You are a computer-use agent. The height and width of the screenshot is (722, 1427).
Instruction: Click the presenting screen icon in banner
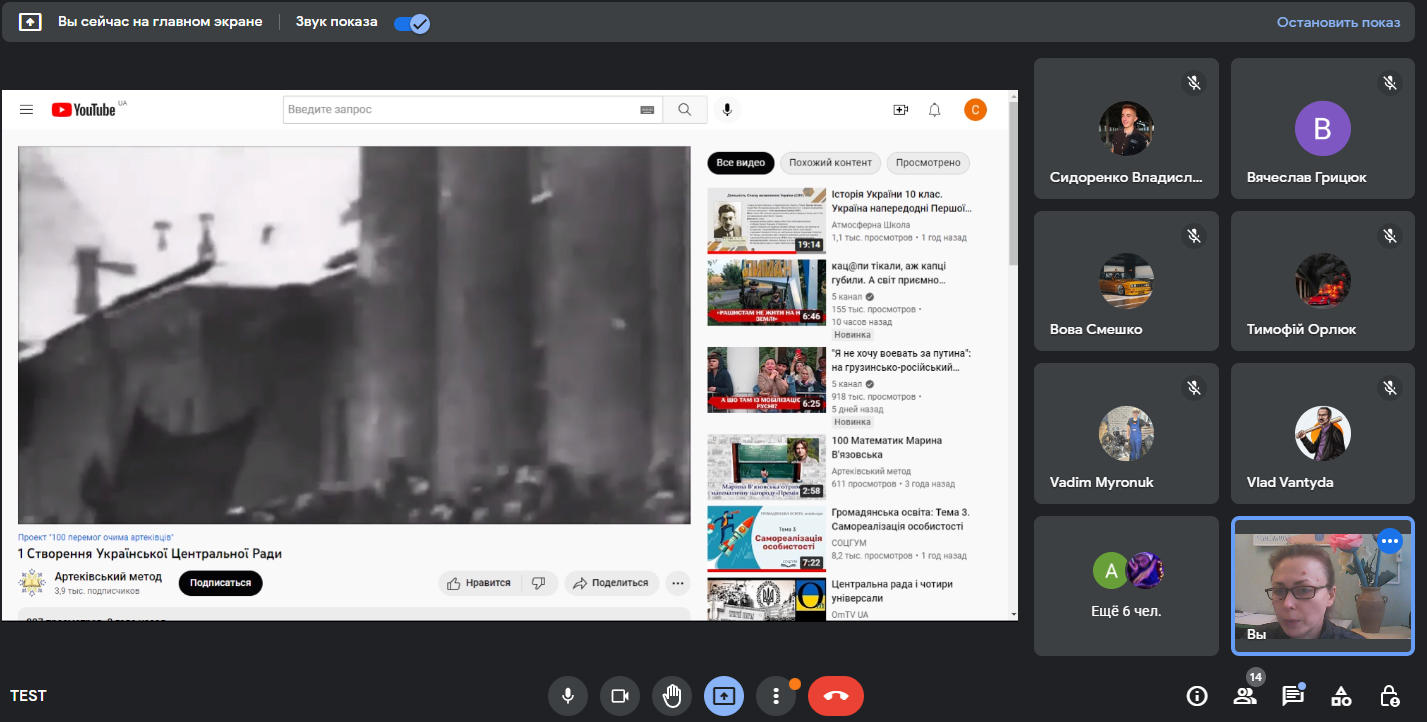(30, 22)
